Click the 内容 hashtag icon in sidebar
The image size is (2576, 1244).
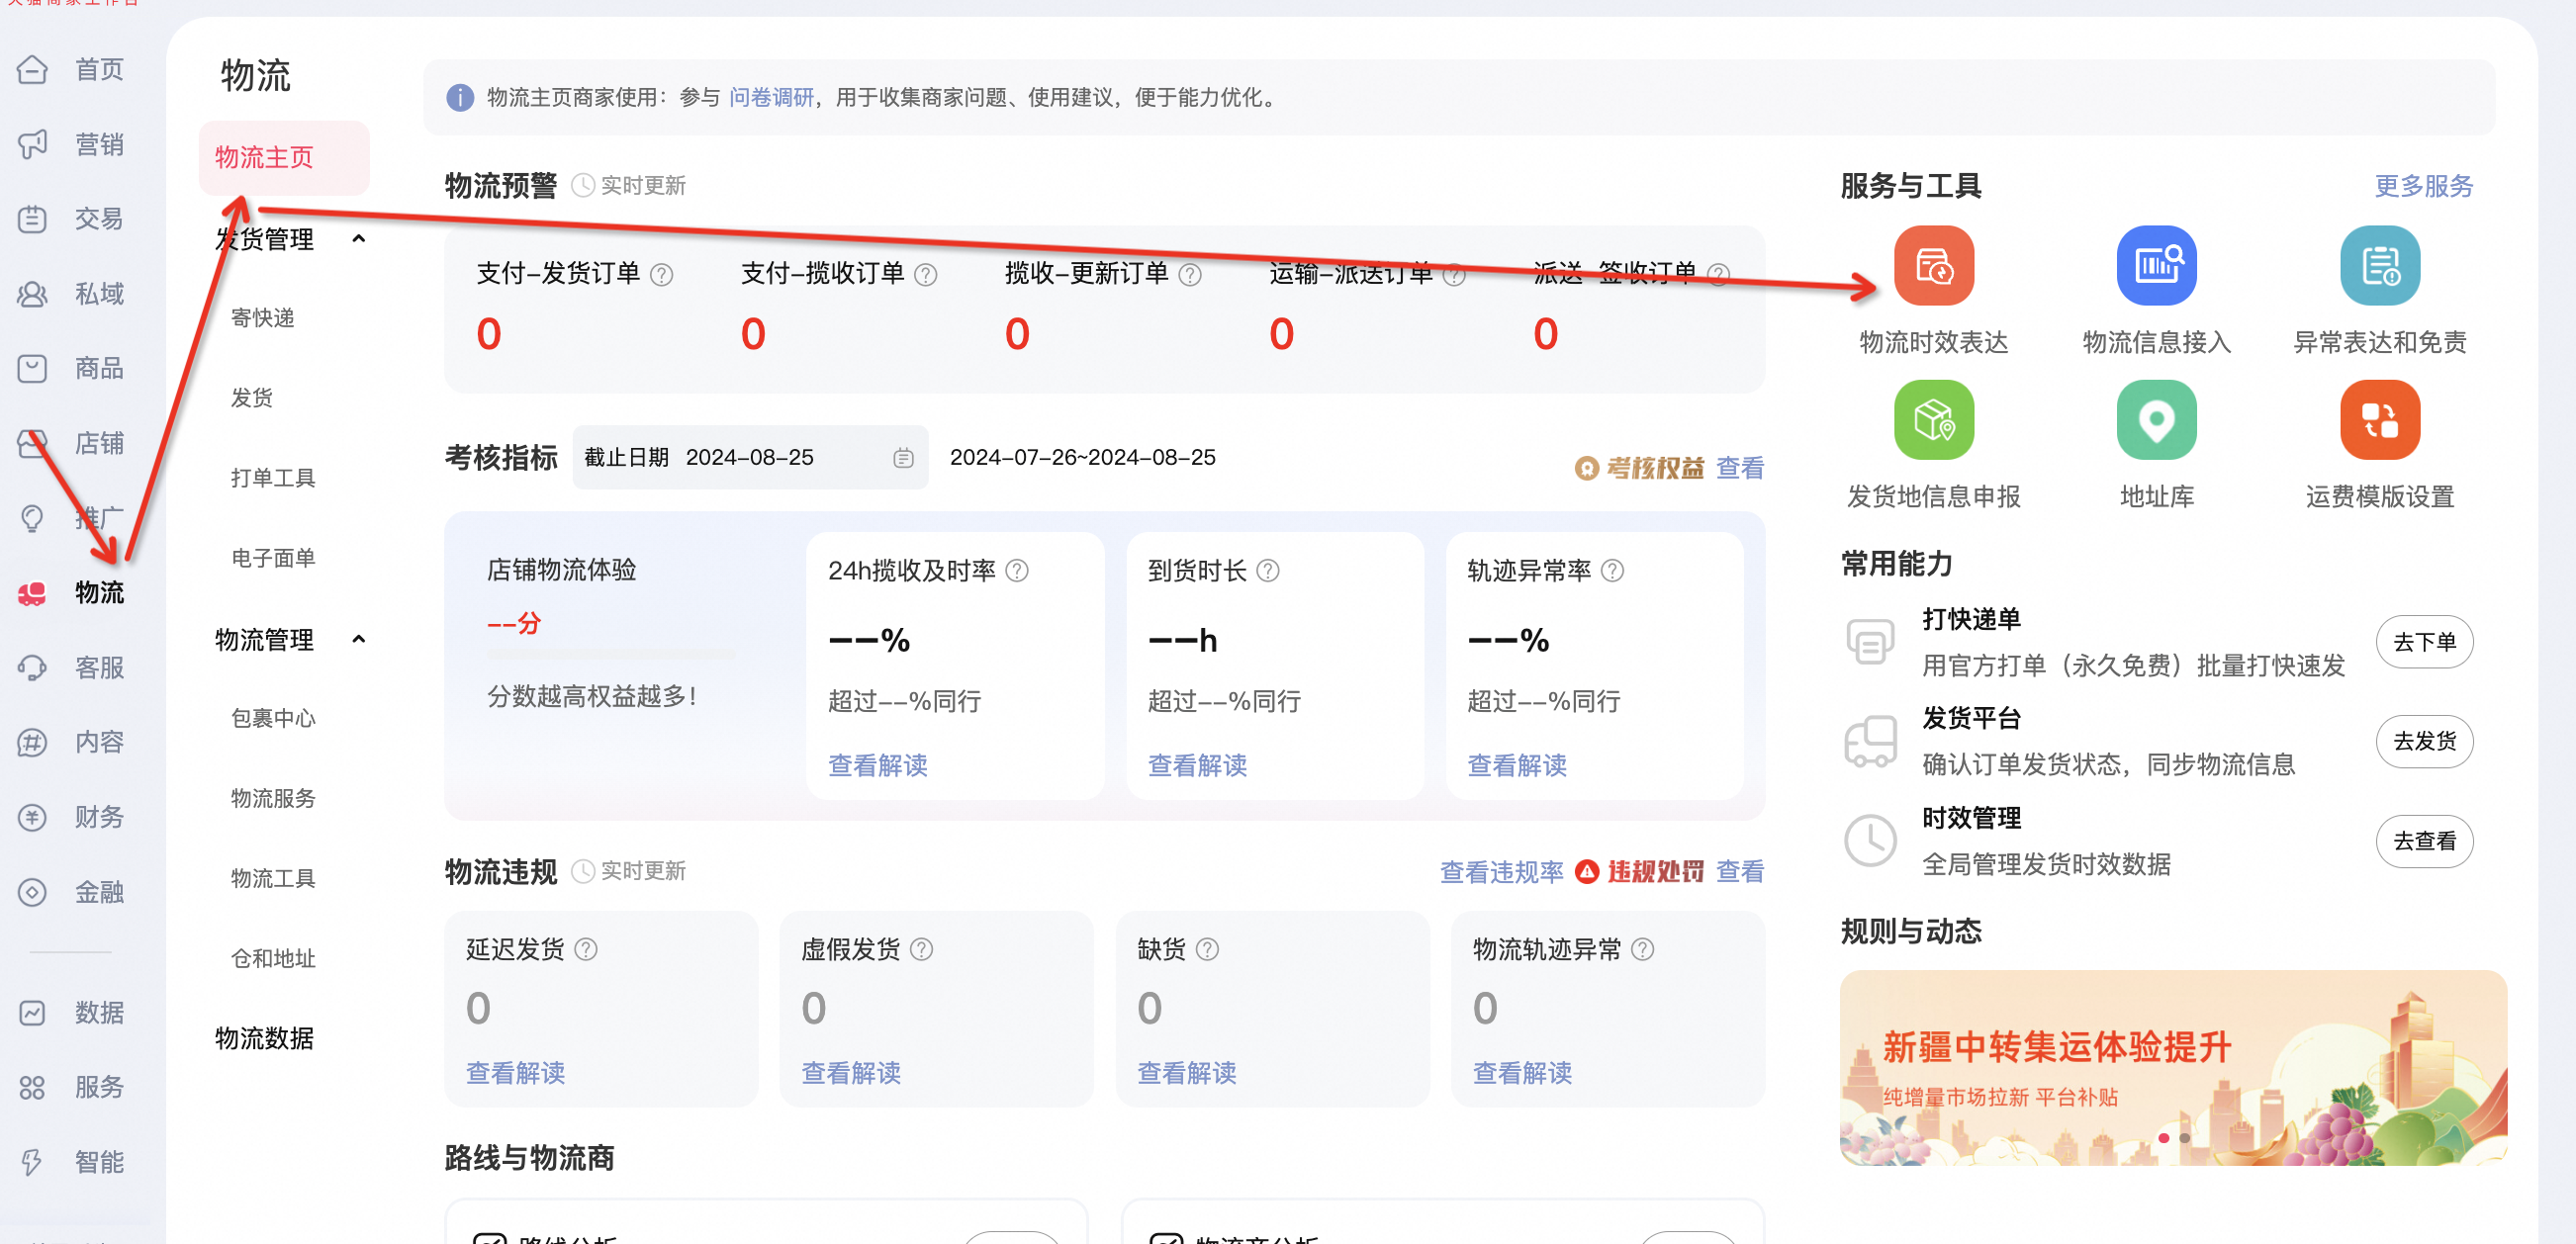point(32,742)
